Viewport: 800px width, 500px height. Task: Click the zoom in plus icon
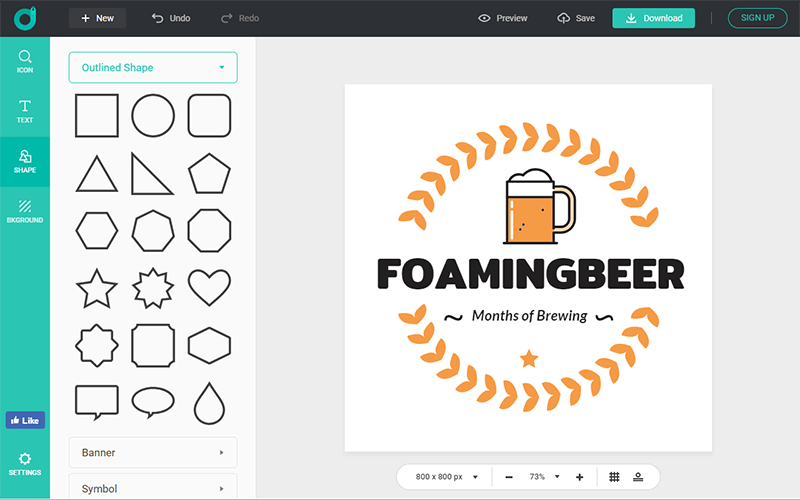(580, 477)
